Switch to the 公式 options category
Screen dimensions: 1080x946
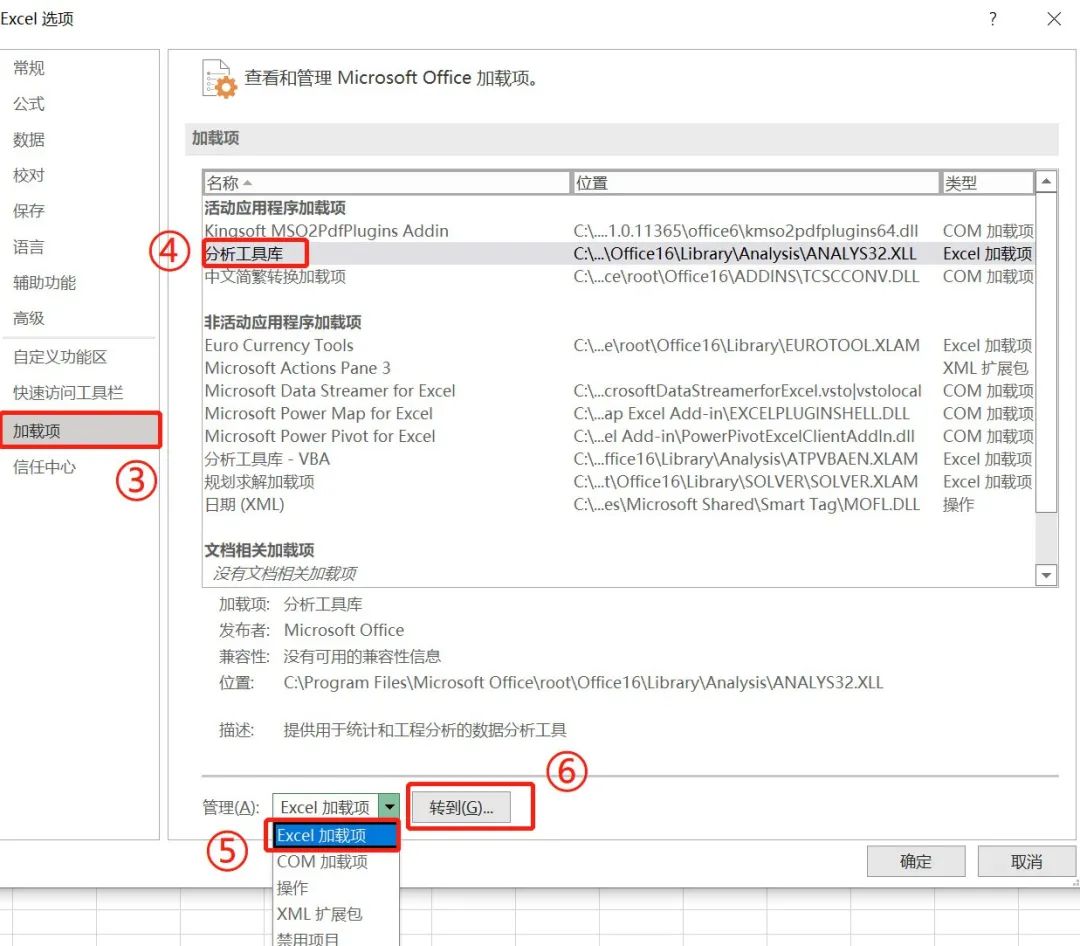pos(28,103)
